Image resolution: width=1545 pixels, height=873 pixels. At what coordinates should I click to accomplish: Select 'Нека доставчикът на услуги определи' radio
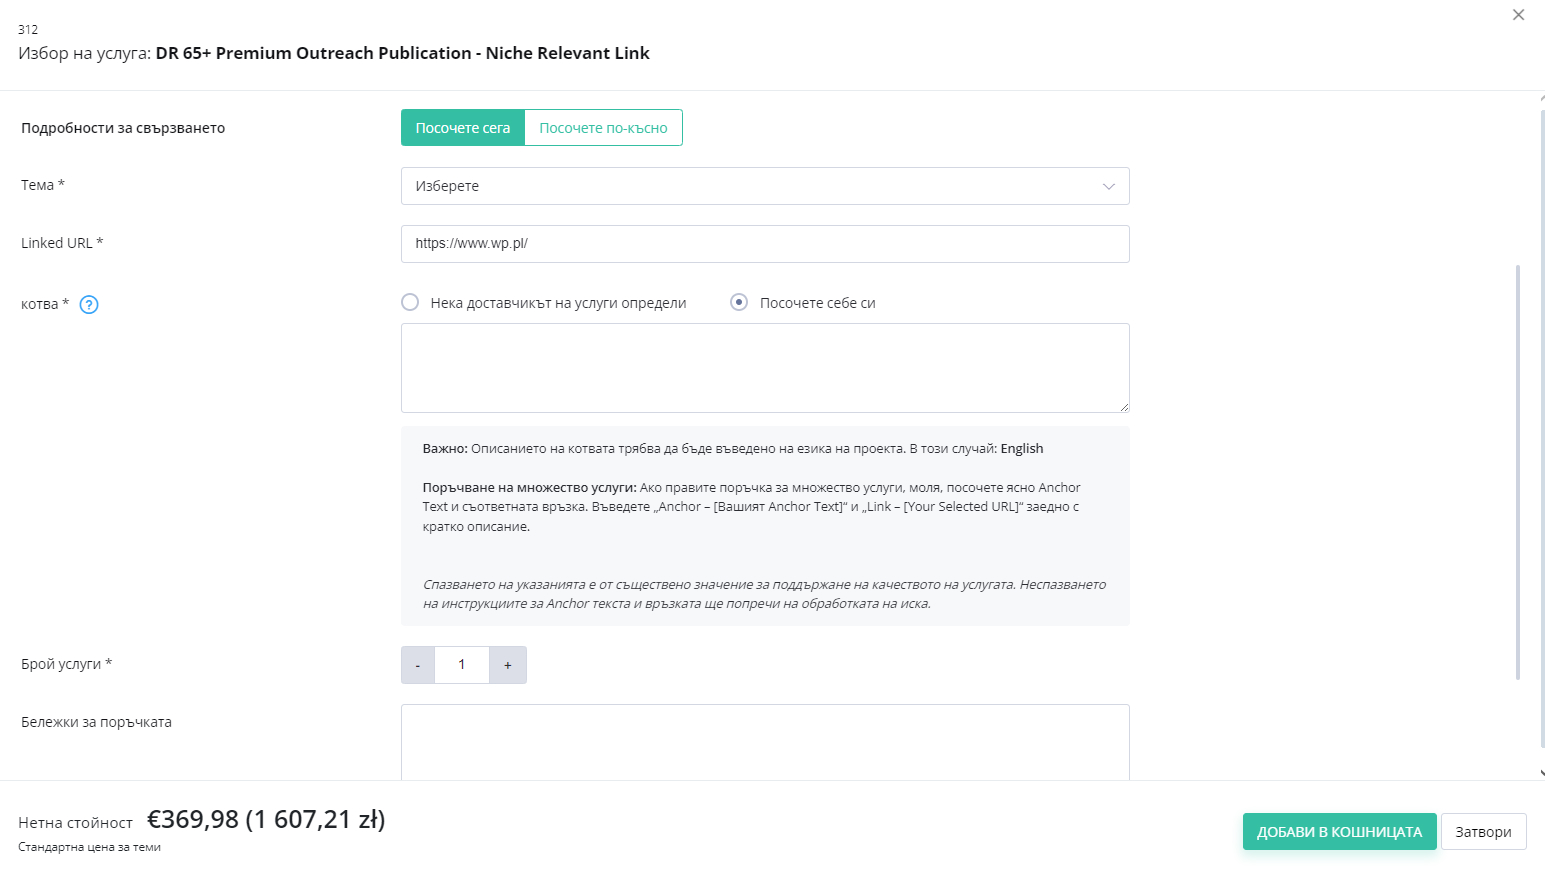coord(410,302)
